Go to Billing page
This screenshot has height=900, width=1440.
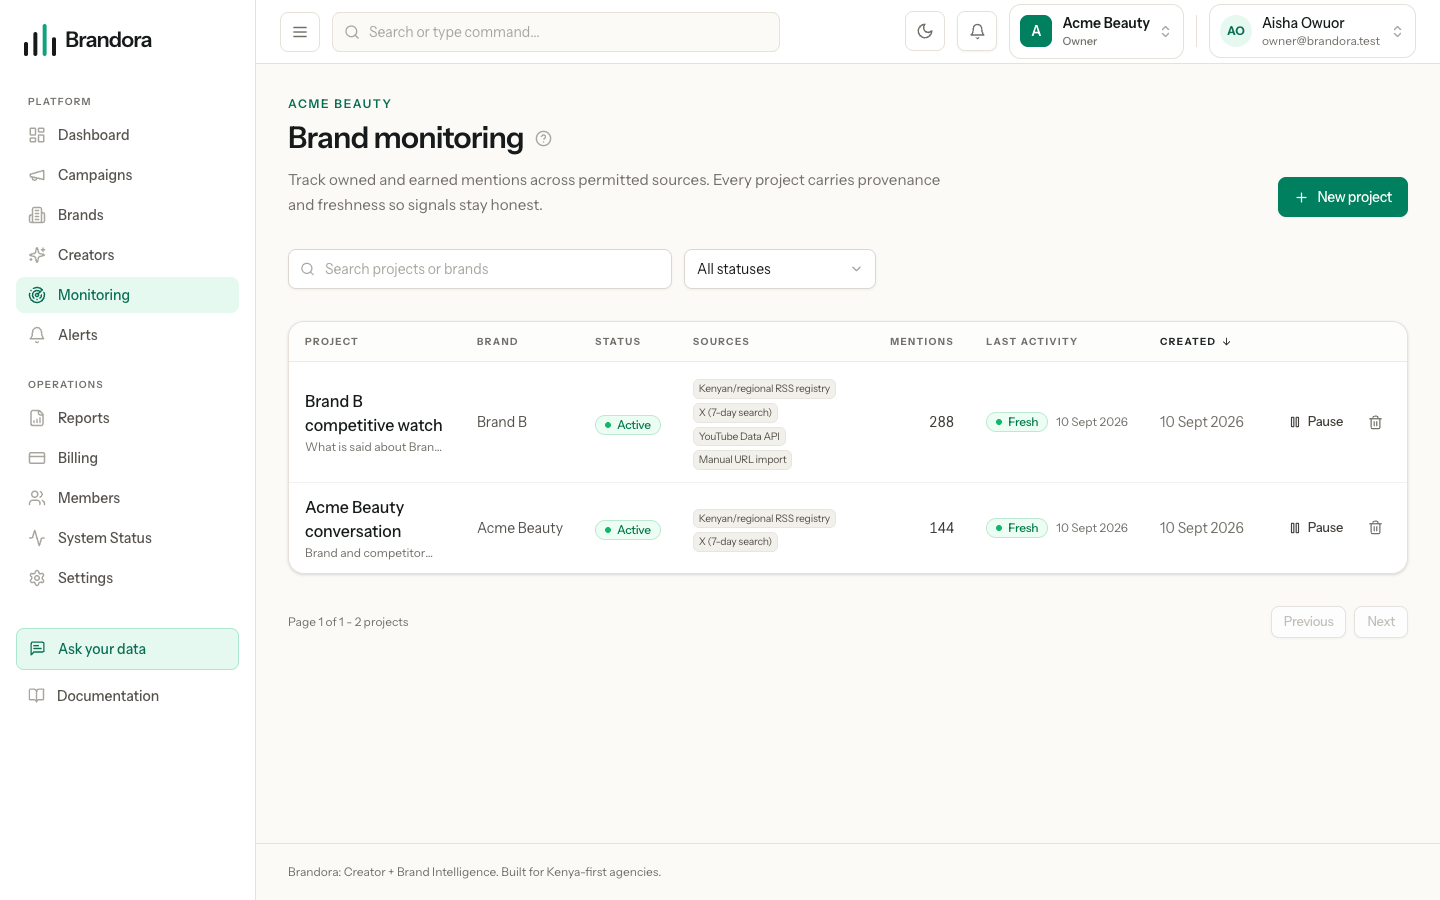click(127, 458)
